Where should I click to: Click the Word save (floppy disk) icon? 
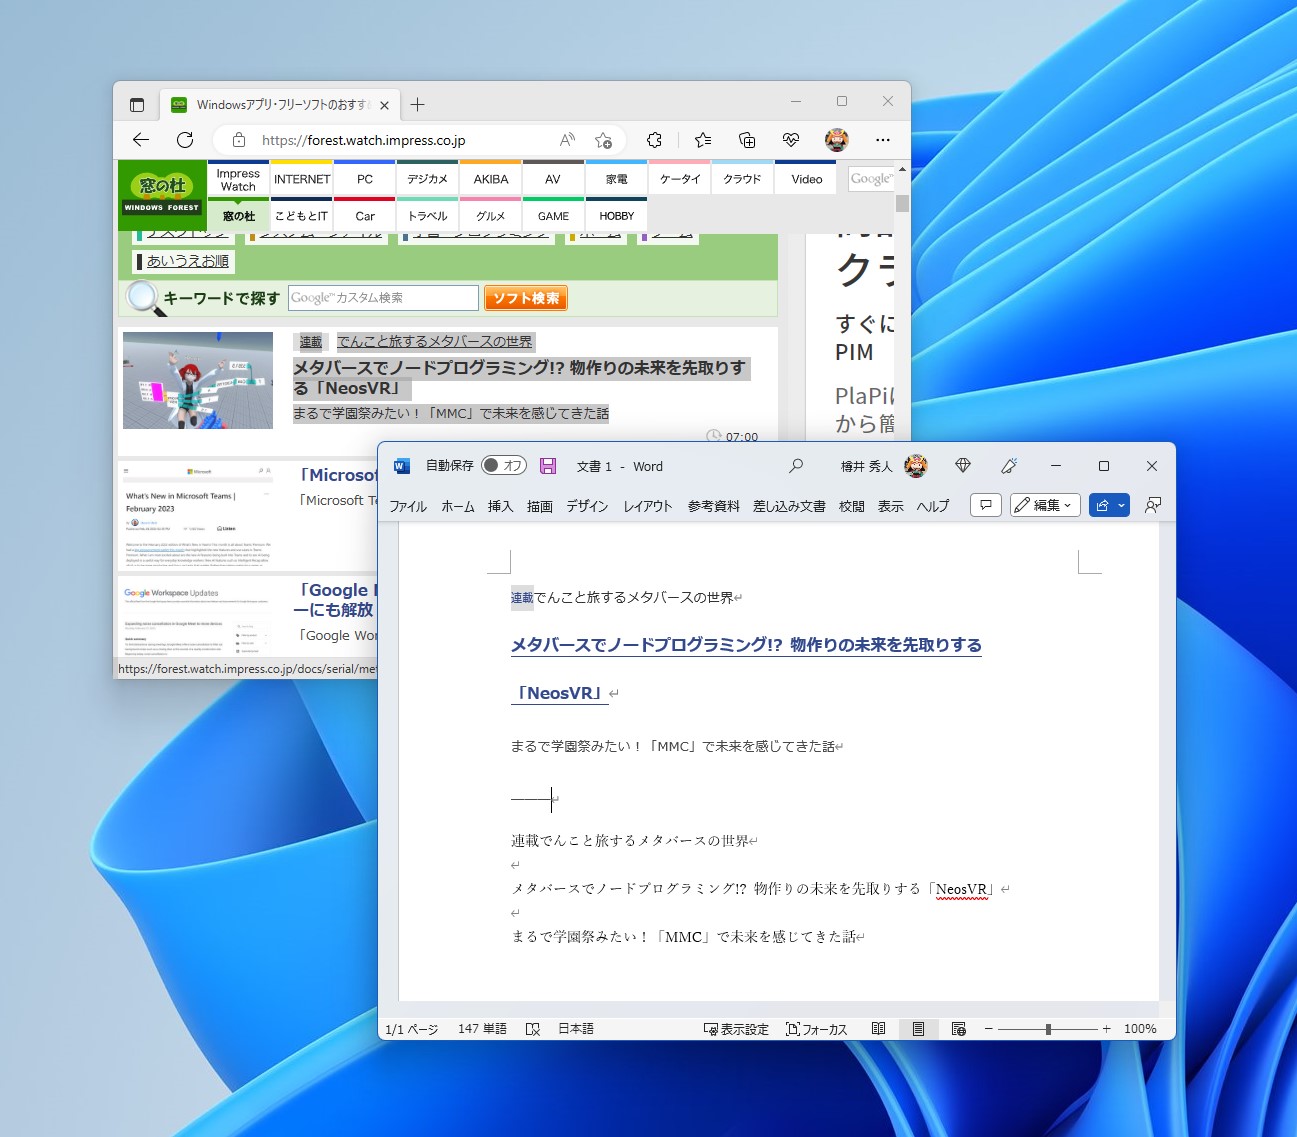click(547, 465)
